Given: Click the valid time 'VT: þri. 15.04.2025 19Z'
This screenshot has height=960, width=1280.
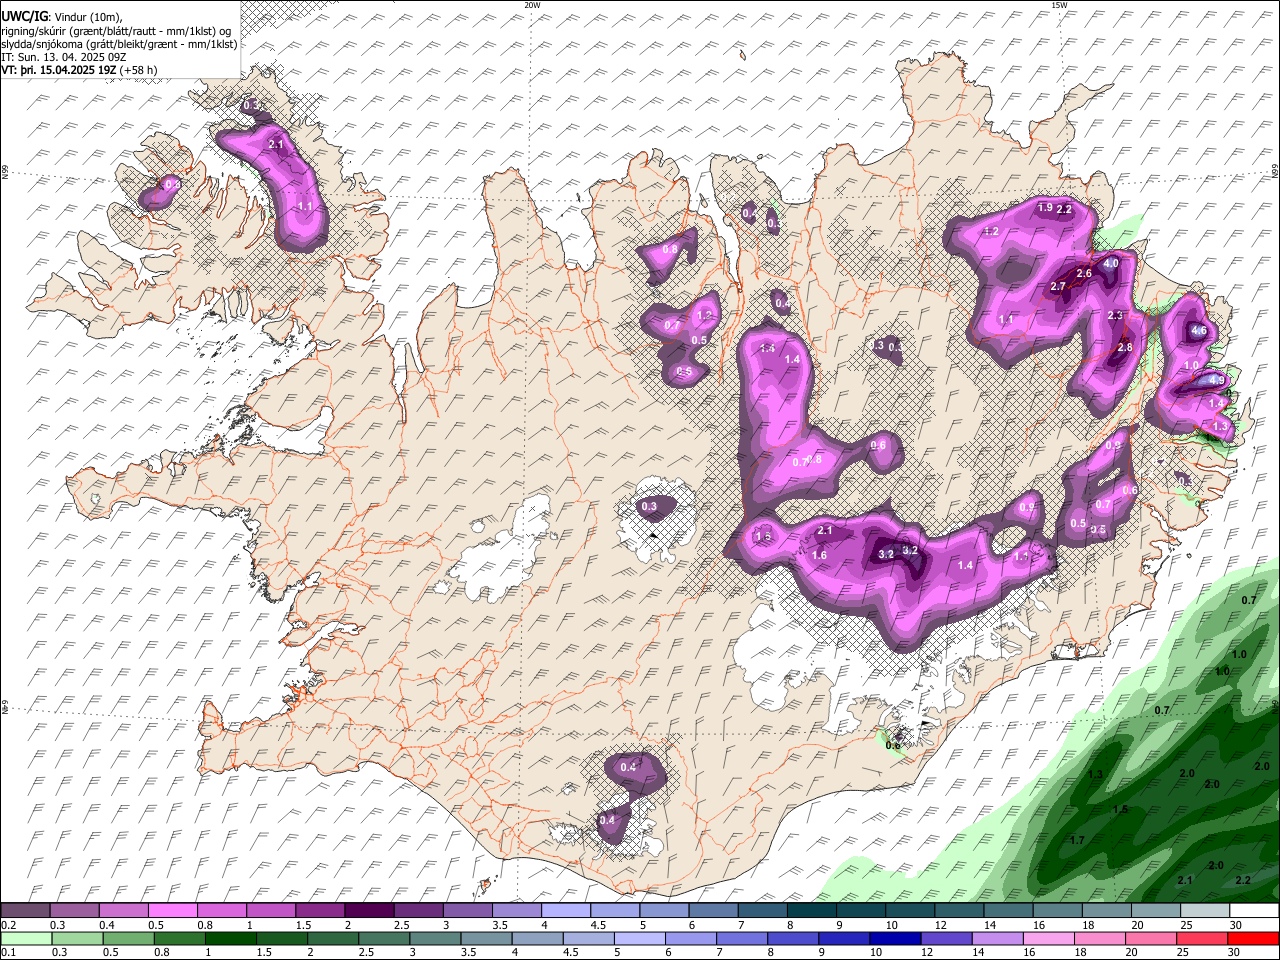Looking at the screenshot, I should [x=60, y=70].
